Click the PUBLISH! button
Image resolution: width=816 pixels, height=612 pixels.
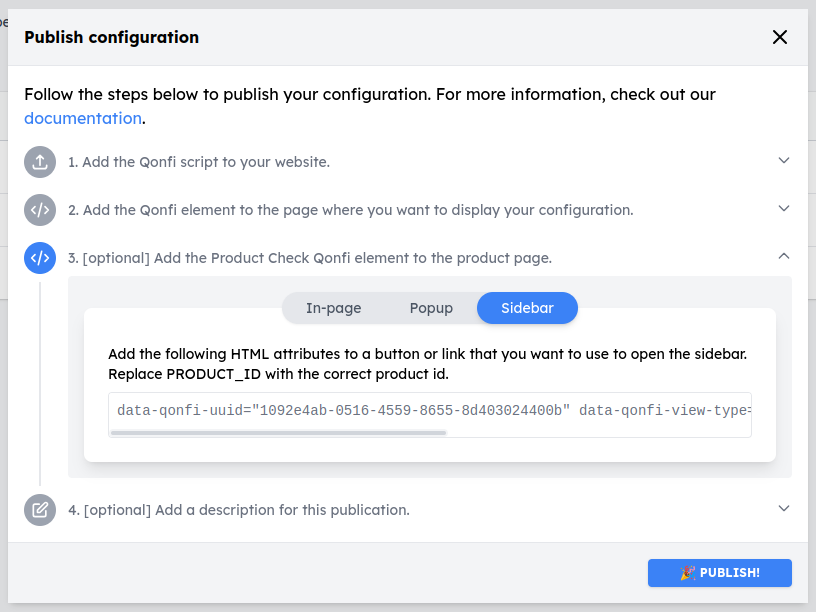[720, 573]
